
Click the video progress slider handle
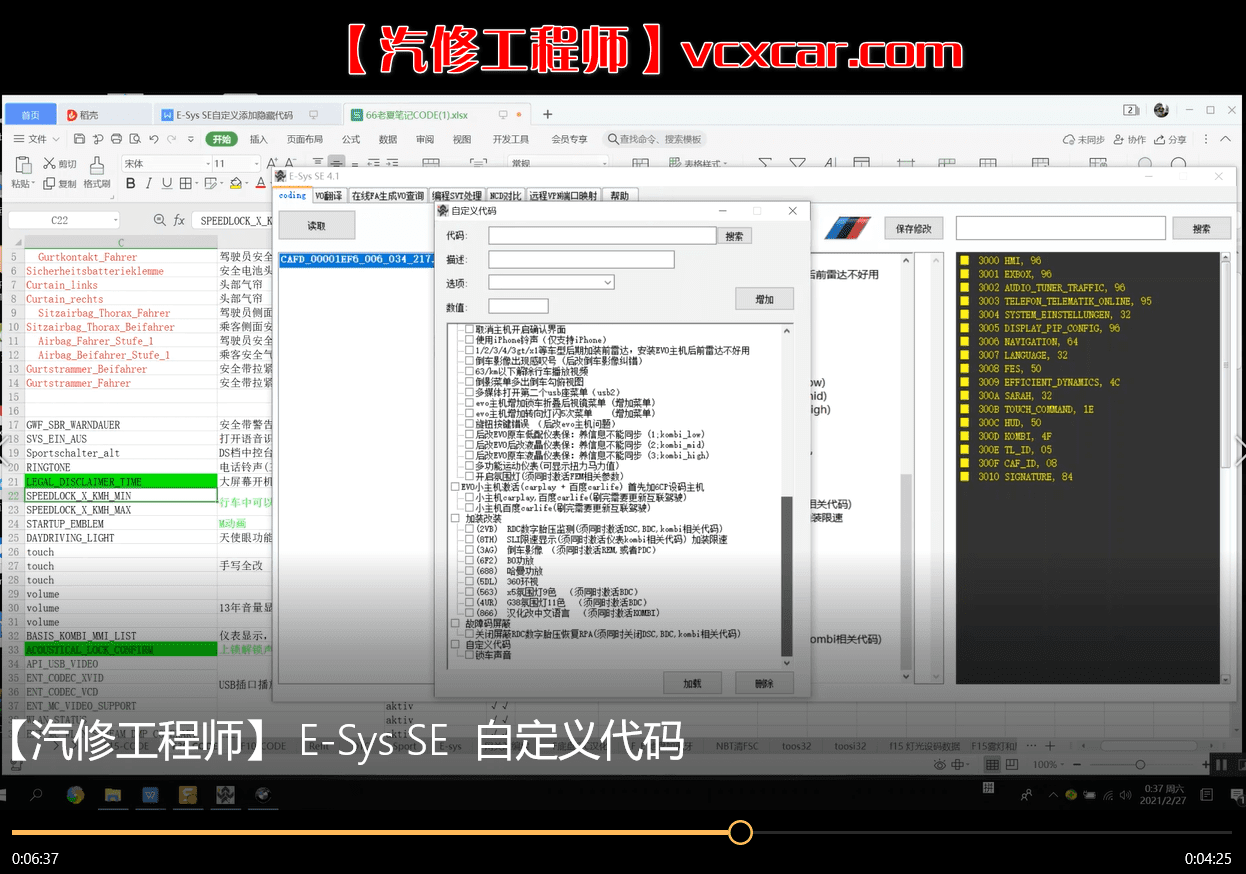pos(740,832)
